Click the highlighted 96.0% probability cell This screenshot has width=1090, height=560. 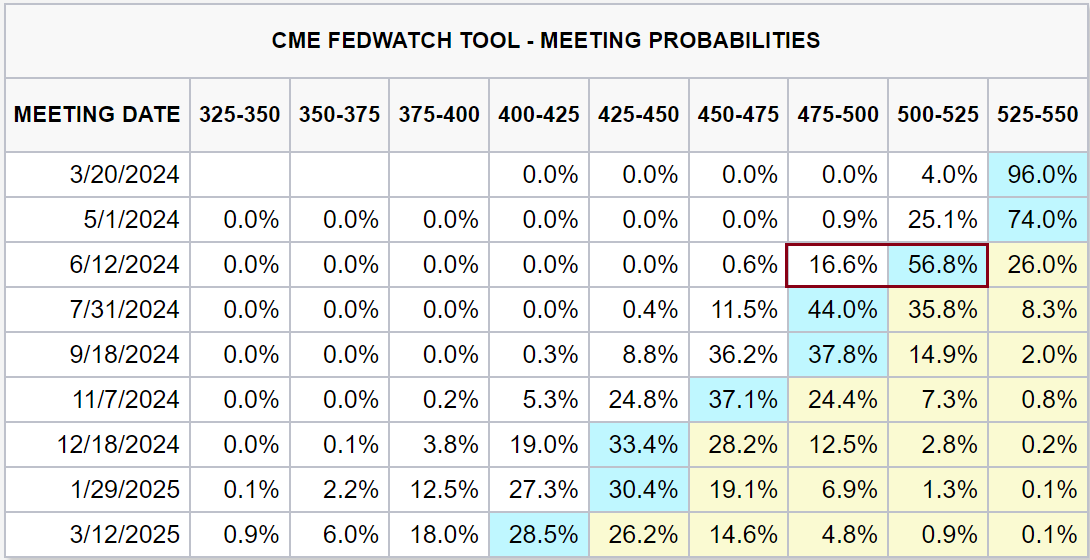pos(1037,175)
